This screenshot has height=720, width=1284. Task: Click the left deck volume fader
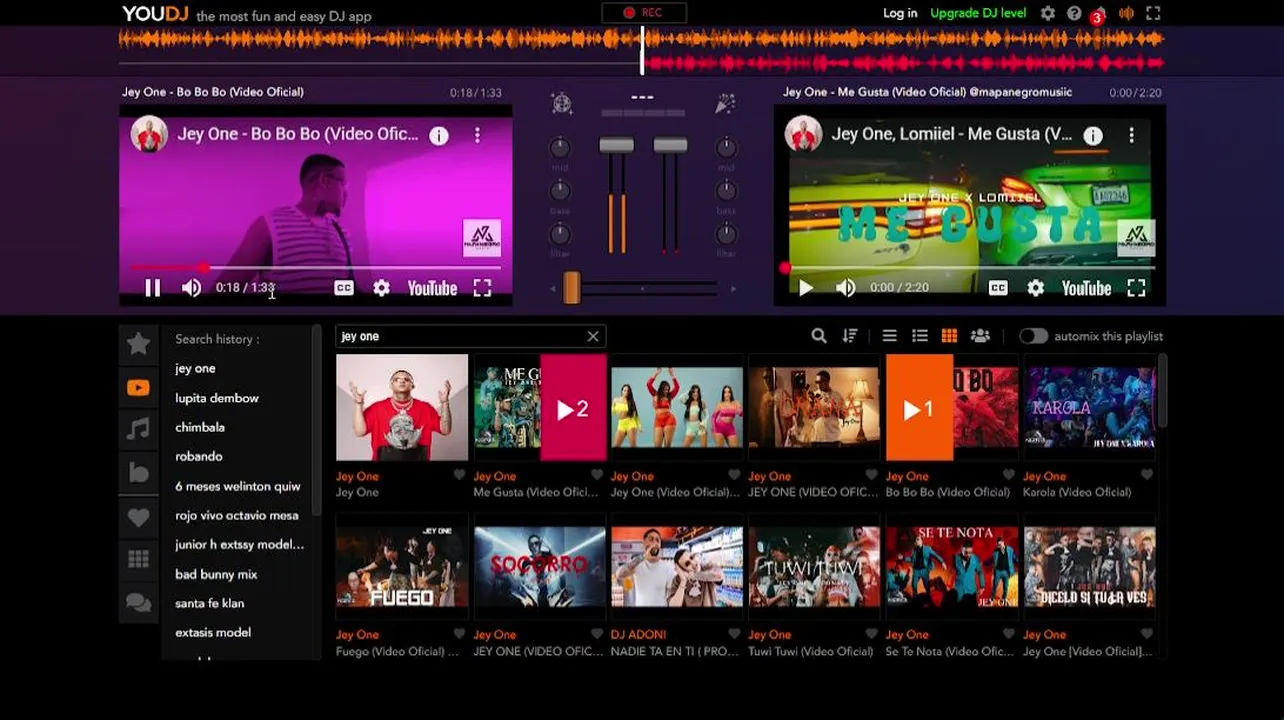pyautogui.click(x=616, y=145)
